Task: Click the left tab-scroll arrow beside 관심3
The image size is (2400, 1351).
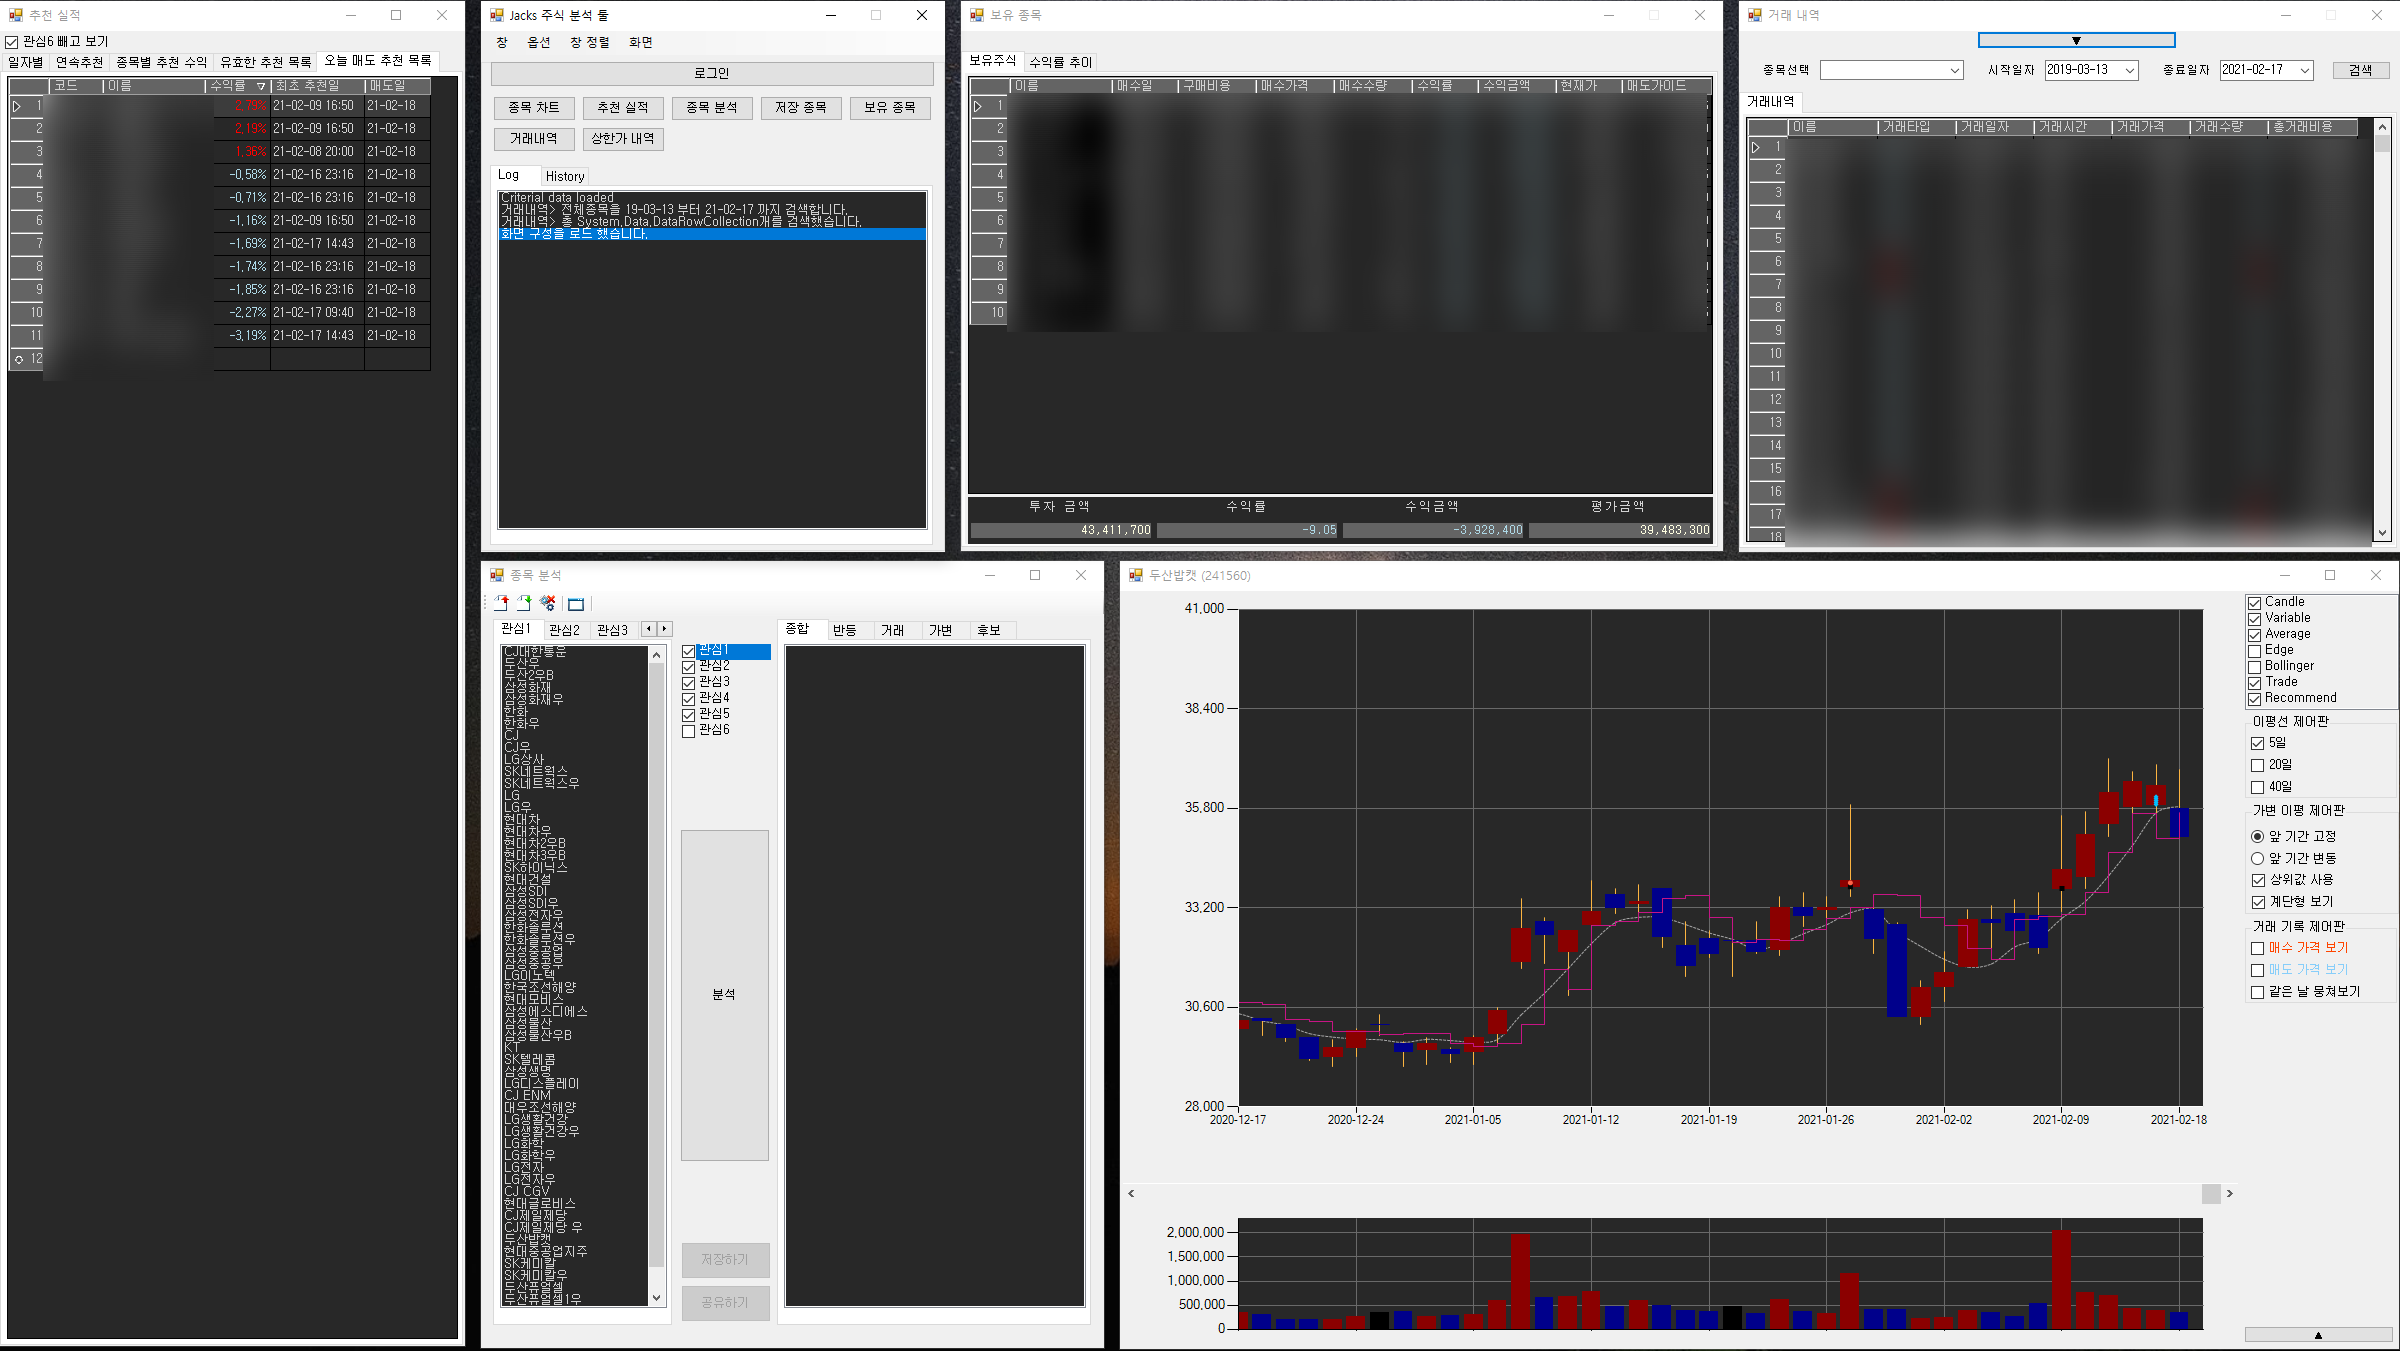Action: click(x=649, y=629)
